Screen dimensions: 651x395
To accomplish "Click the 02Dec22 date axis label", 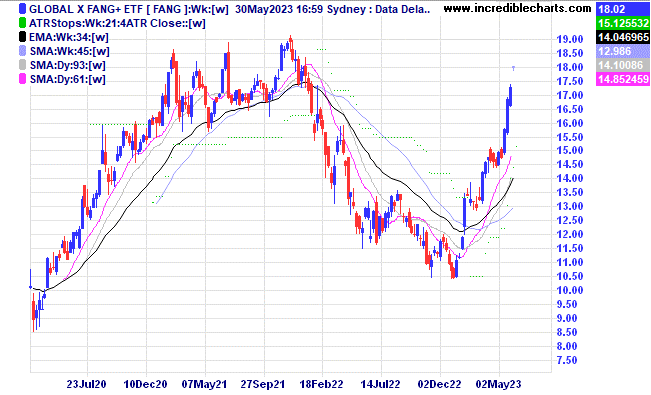I will (x=439, y=384).
